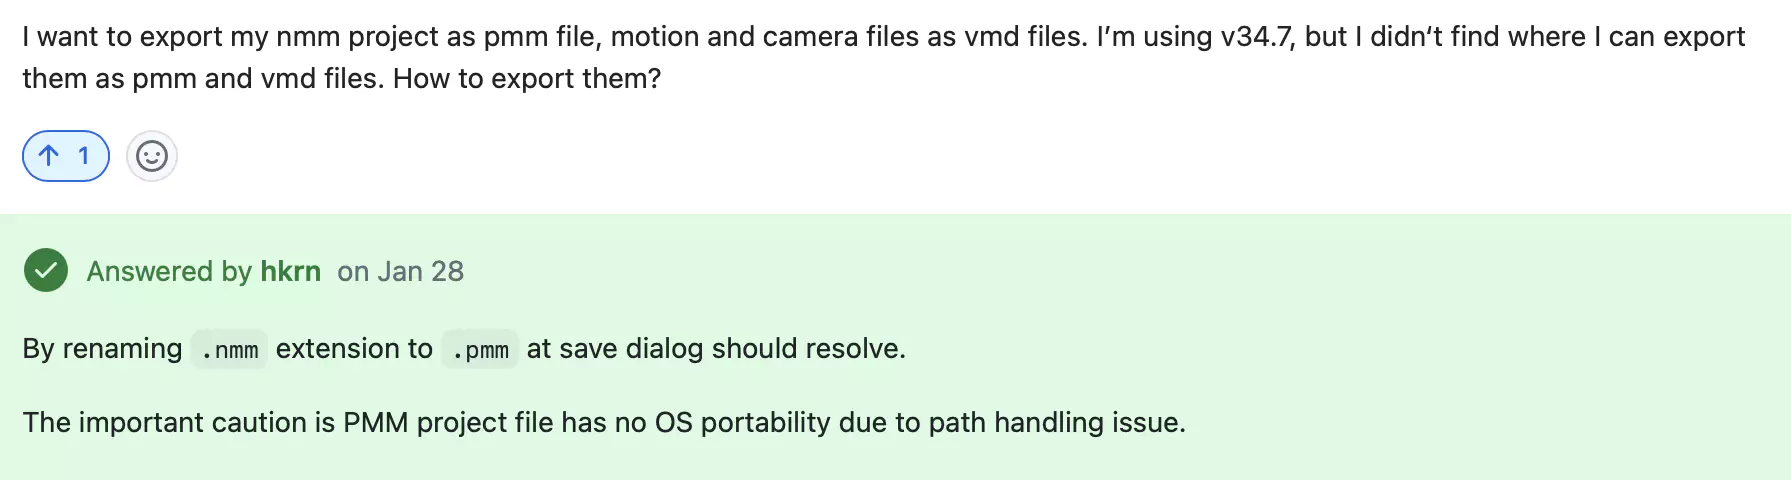
Task: Click the upvote arrow icon
Action: [48, 156]
